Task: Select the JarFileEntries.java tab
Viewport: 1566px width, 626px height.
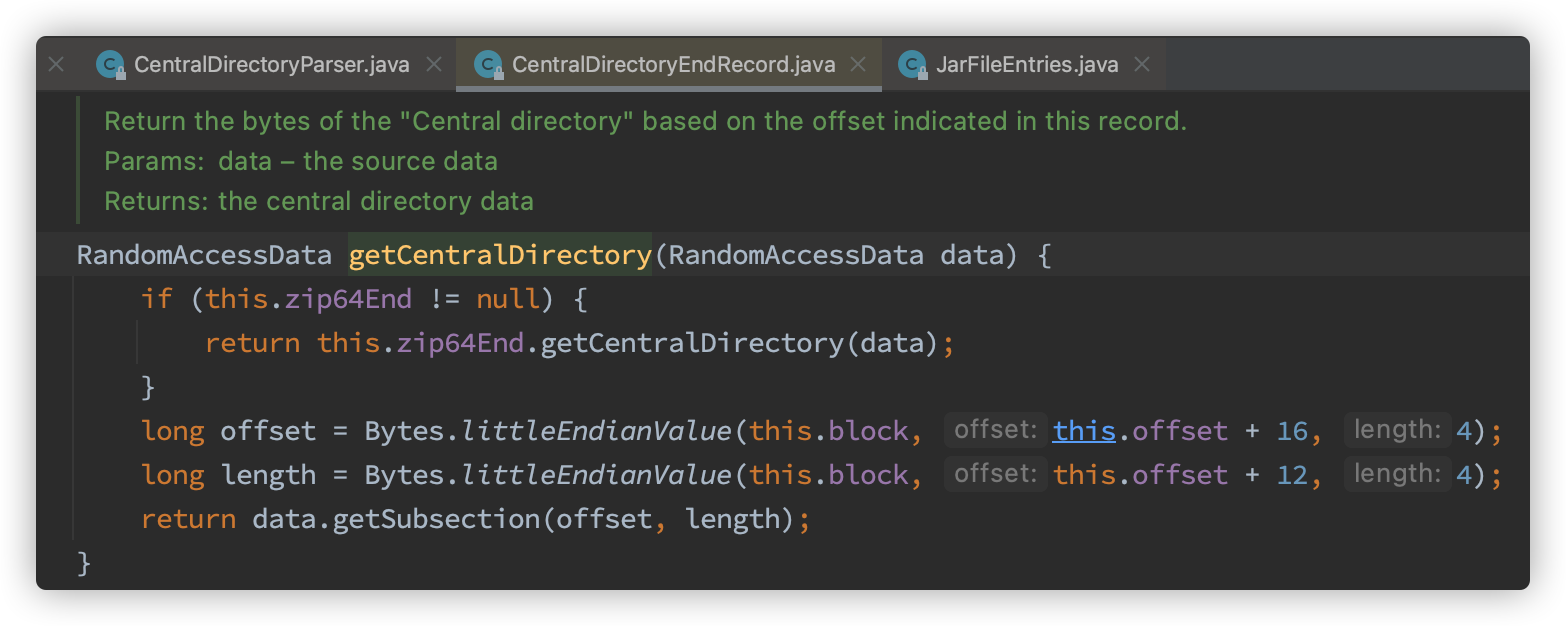Action: coord(1030,64)
